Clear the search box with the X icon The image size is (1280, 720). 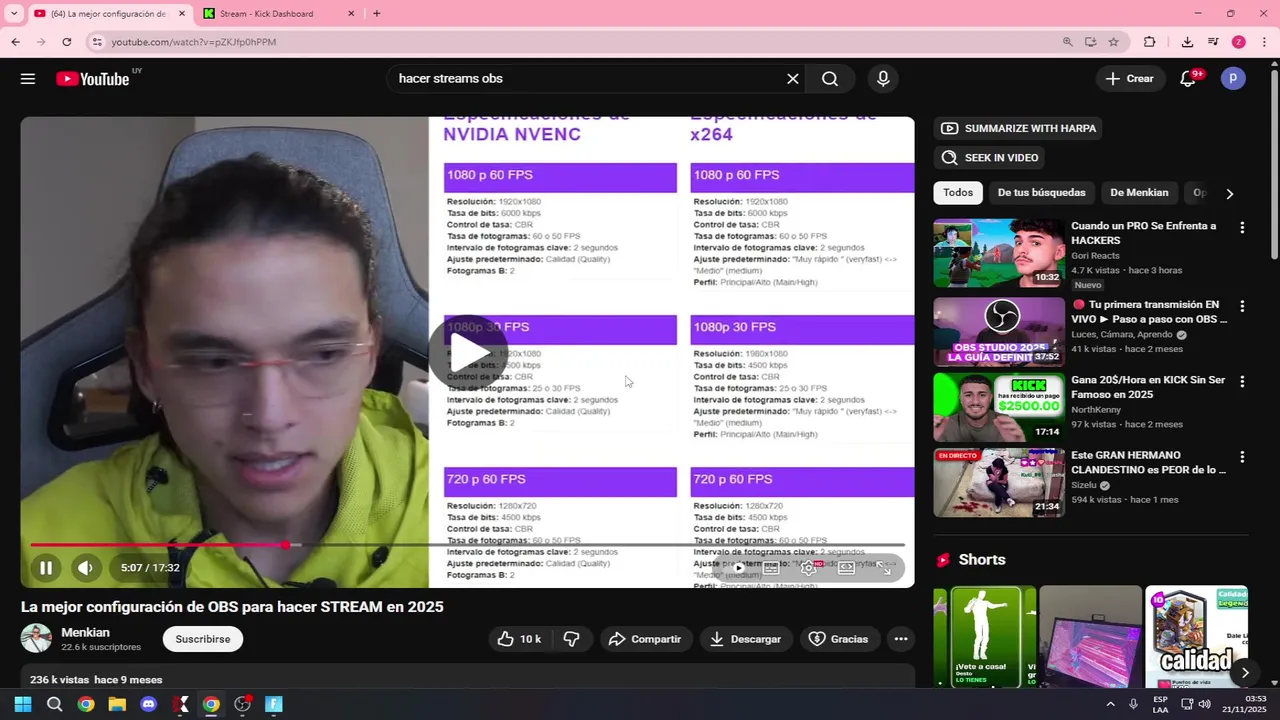(793, 79)
